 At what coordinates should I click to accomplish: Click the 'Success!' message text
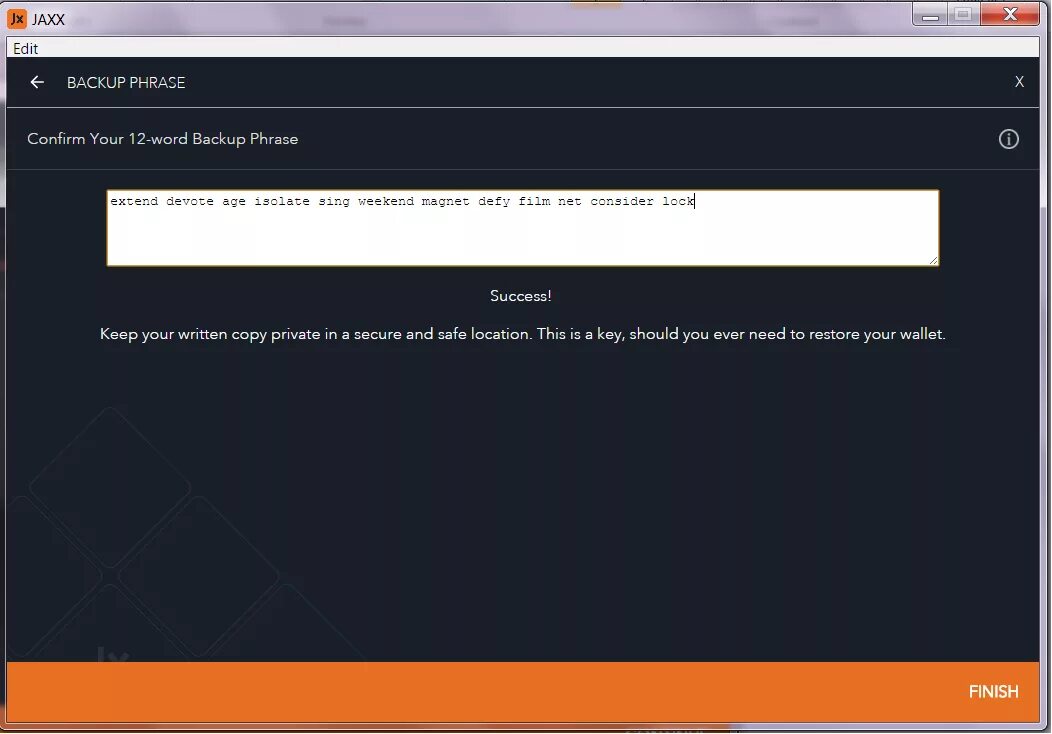click(521, 296)
